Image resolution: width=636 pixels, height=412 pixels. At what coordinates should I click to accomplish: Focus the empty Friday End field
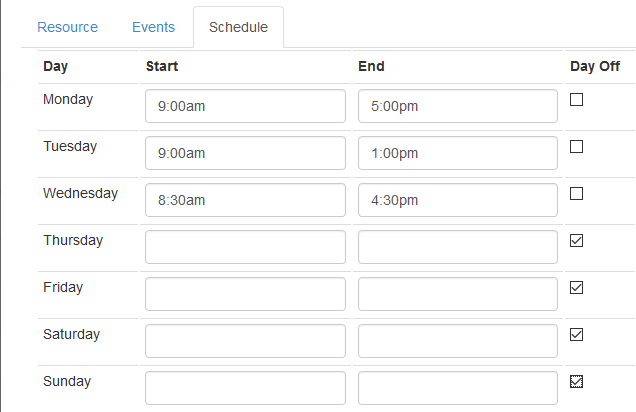tap(457, 294)
